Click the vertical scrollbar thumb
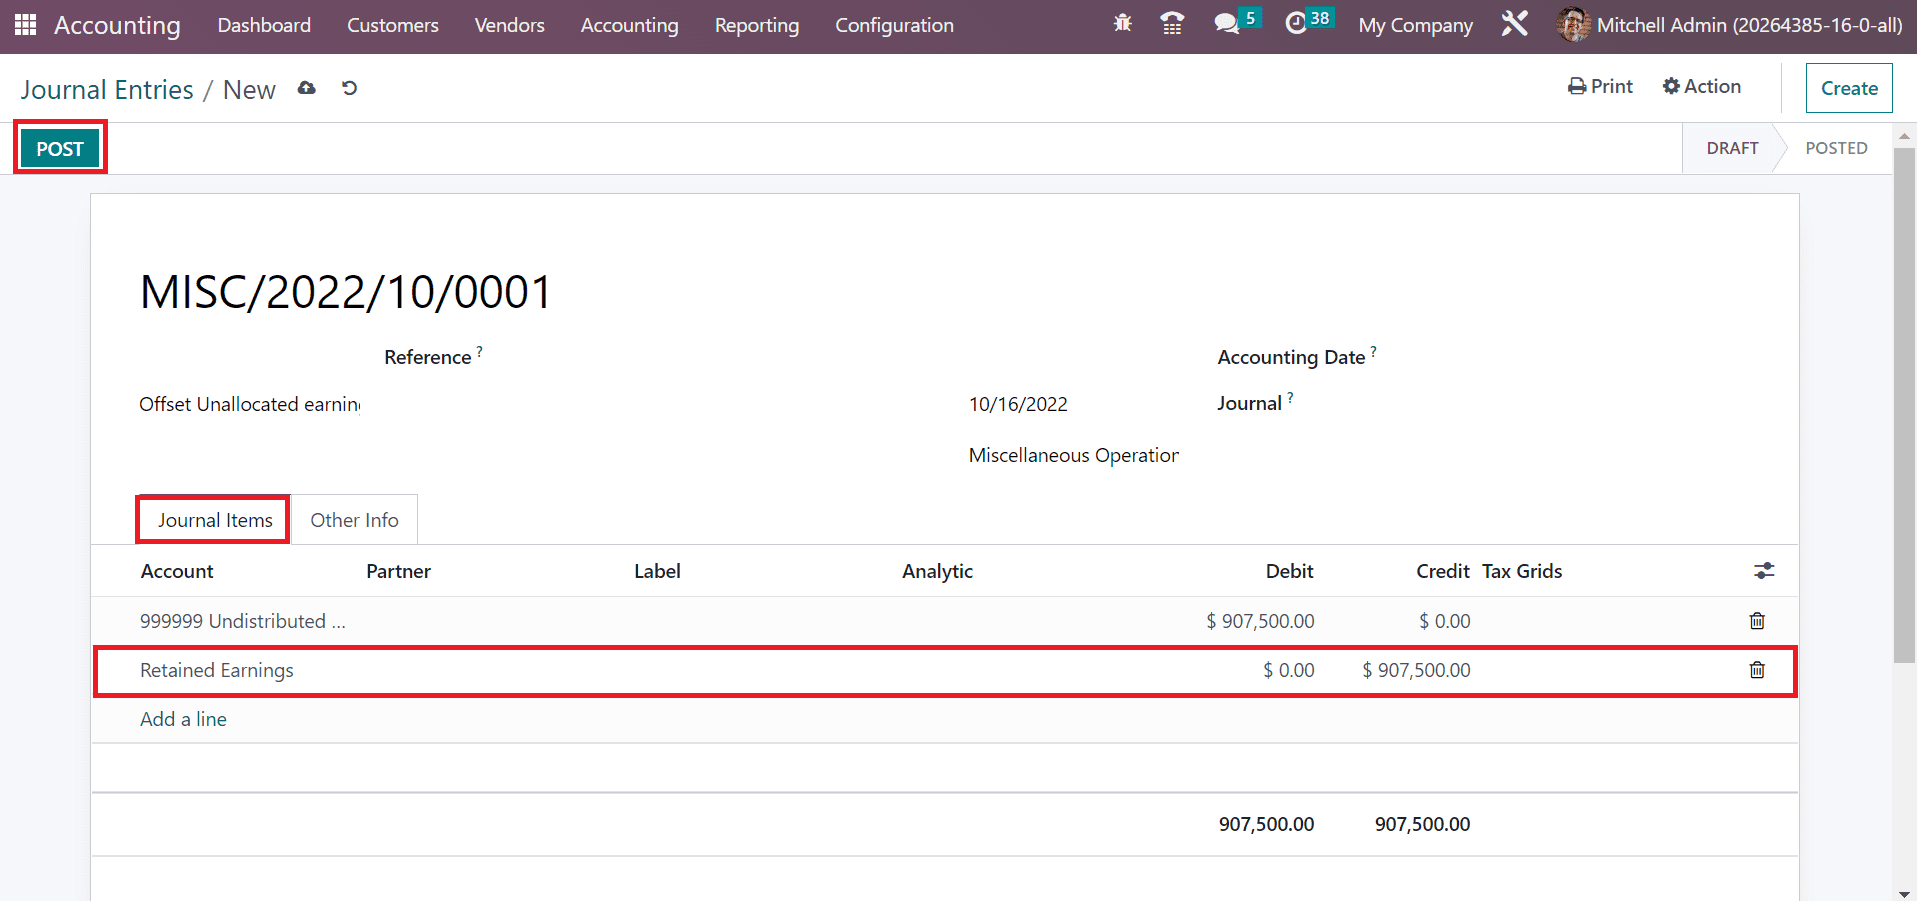This screenshot has height=901, width=1917. pyautogui.click(x=1904, y=405)
